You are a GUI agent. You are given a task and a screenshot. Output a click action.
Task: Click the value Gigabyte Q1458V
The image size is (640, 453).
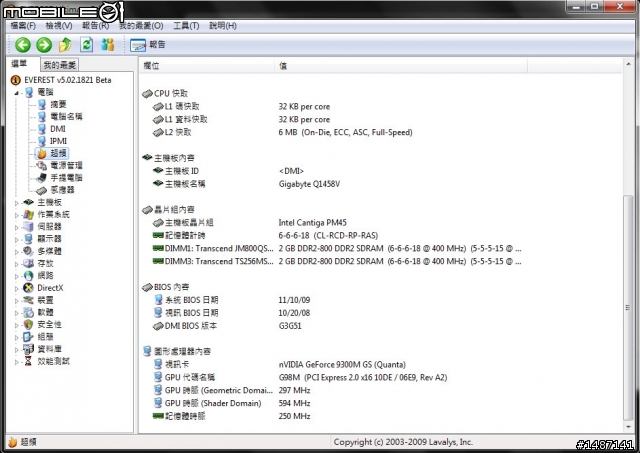(309, 184)
